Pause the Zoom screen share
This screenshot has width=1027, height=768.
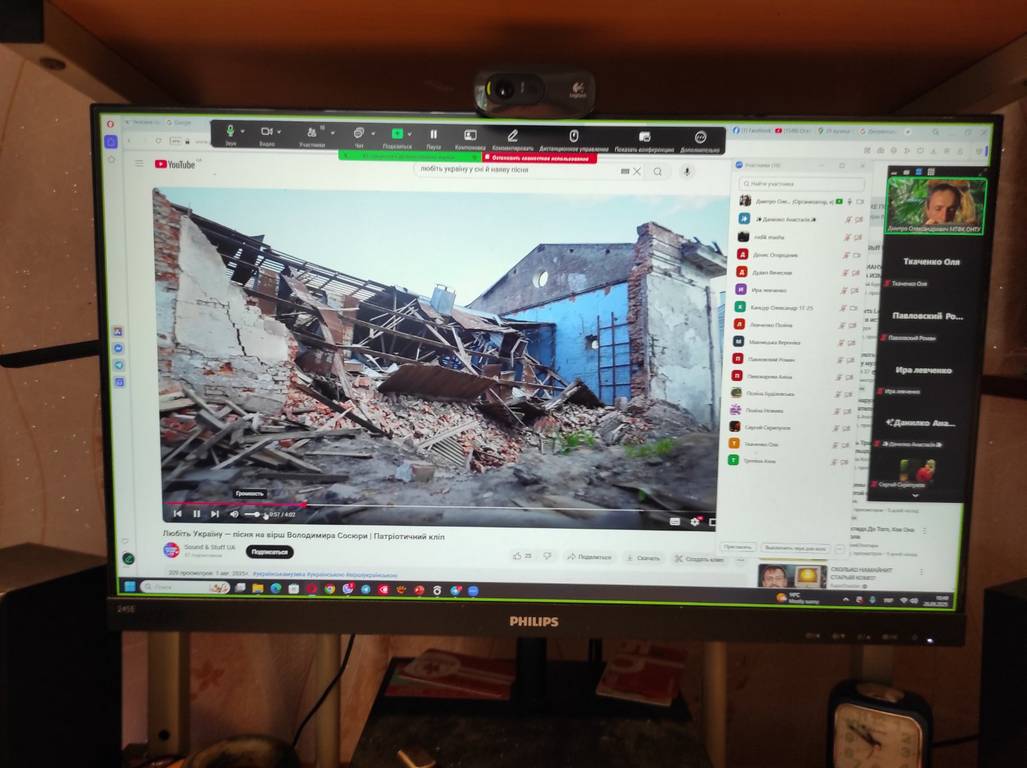tap(434, 134)
